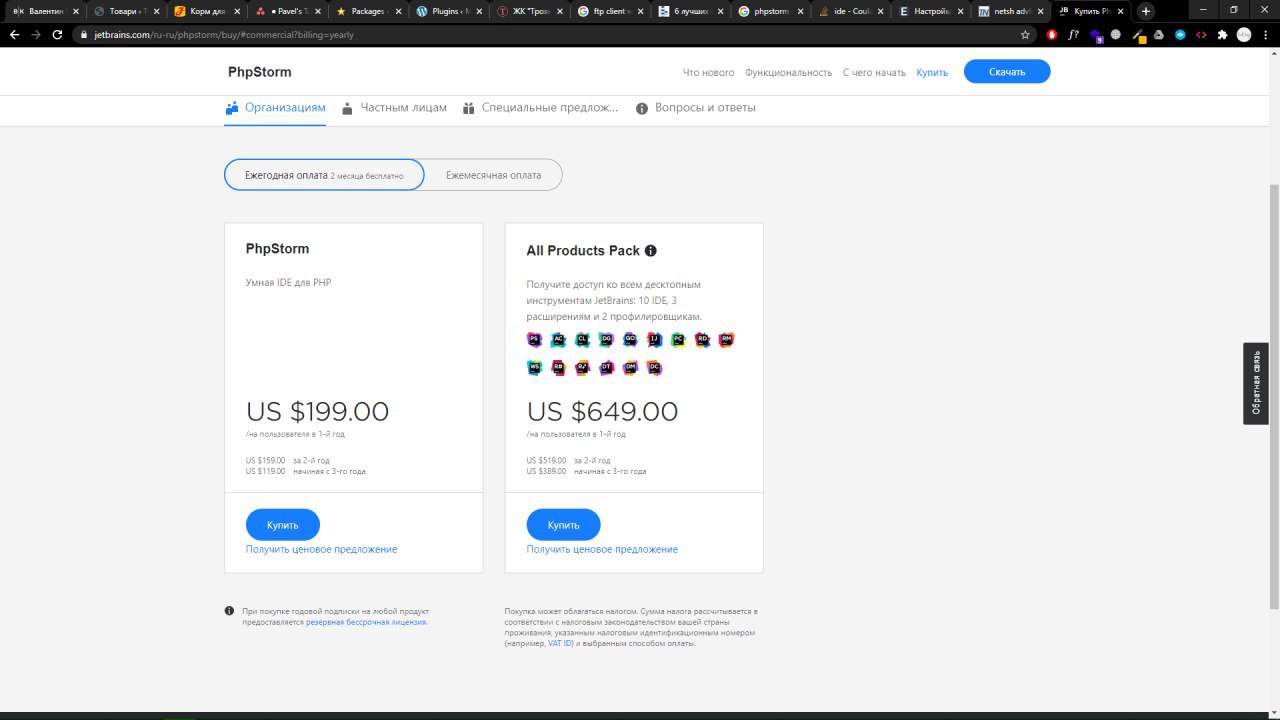Click info icon next to All Products Pack
Screen dimensions: 1280x720
651,251
